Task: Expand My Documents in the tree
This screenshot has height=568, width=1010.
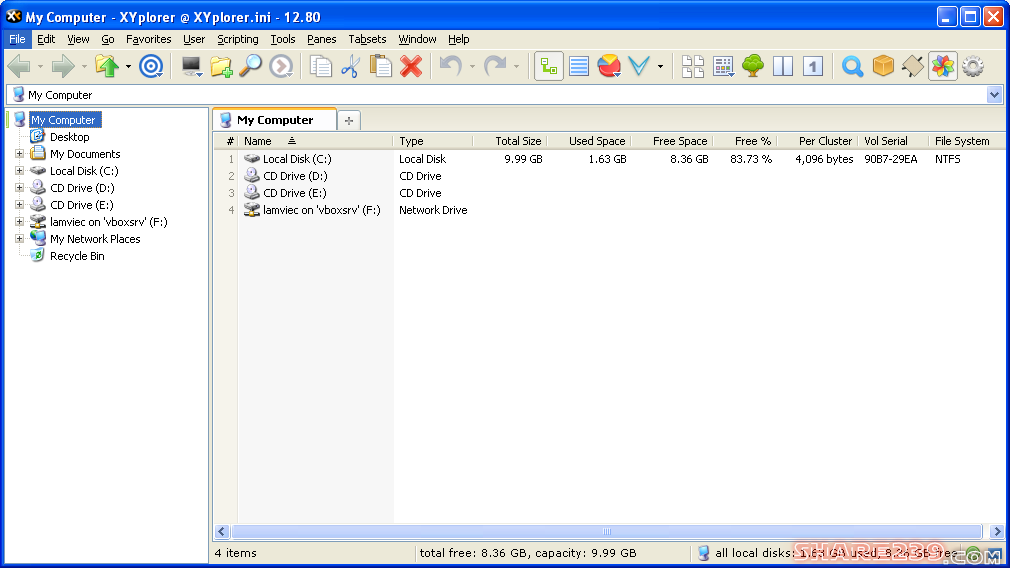Action: point(19,154)
